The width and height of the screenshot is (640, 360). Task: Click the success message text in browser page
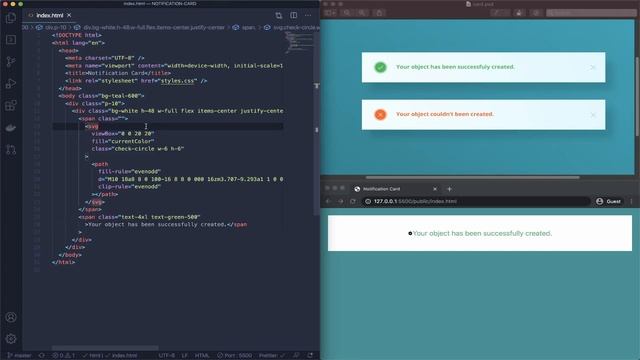click(x=482, y=233)
